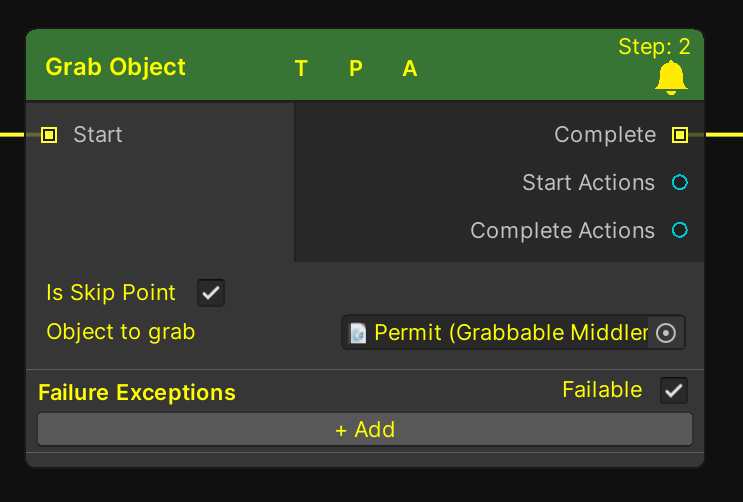Click the Complete Actions label text

coord(562,230)
